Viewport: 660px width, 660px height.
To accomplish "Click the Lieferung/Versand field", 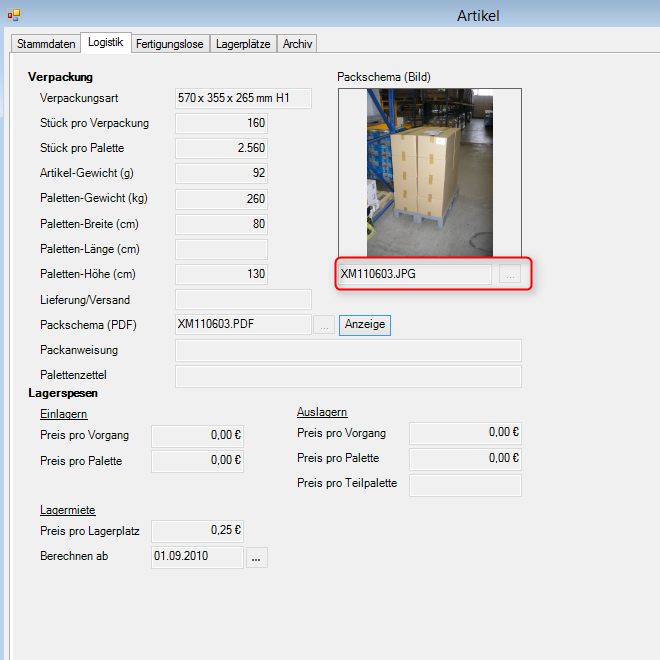I will click(243, 300).
